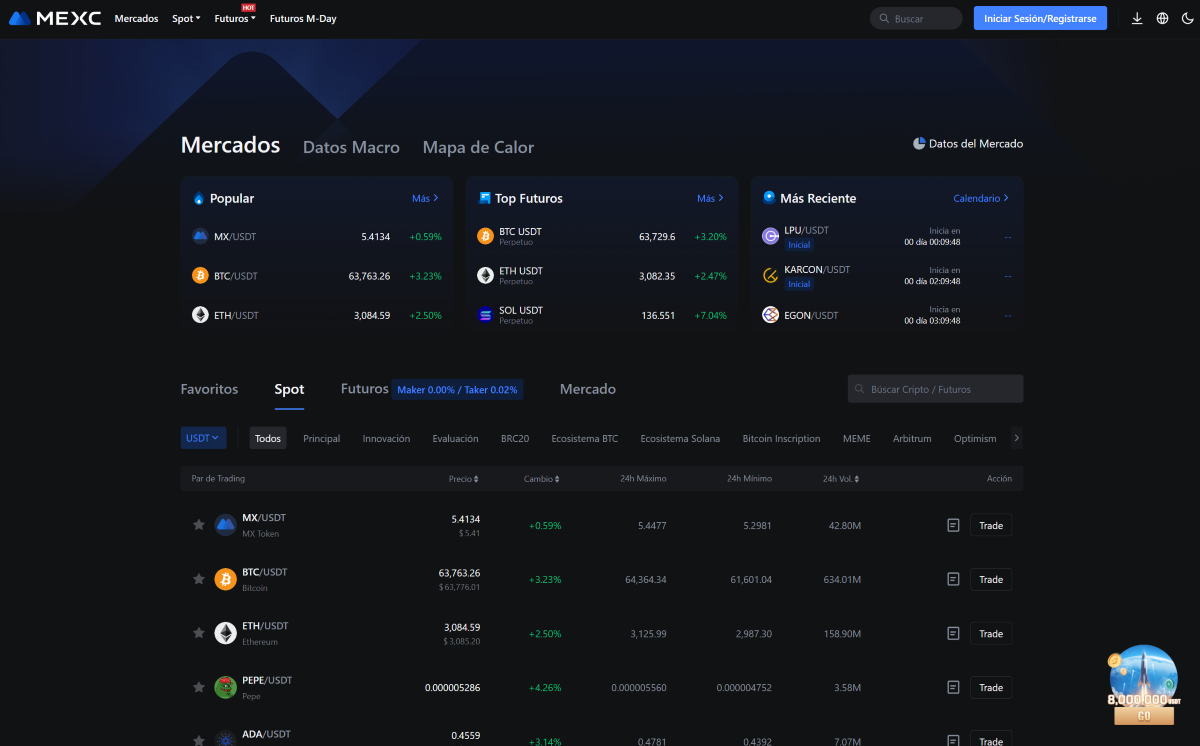Favorite the BTC/USDT star
1200x746 pixels.
point(199,579)
